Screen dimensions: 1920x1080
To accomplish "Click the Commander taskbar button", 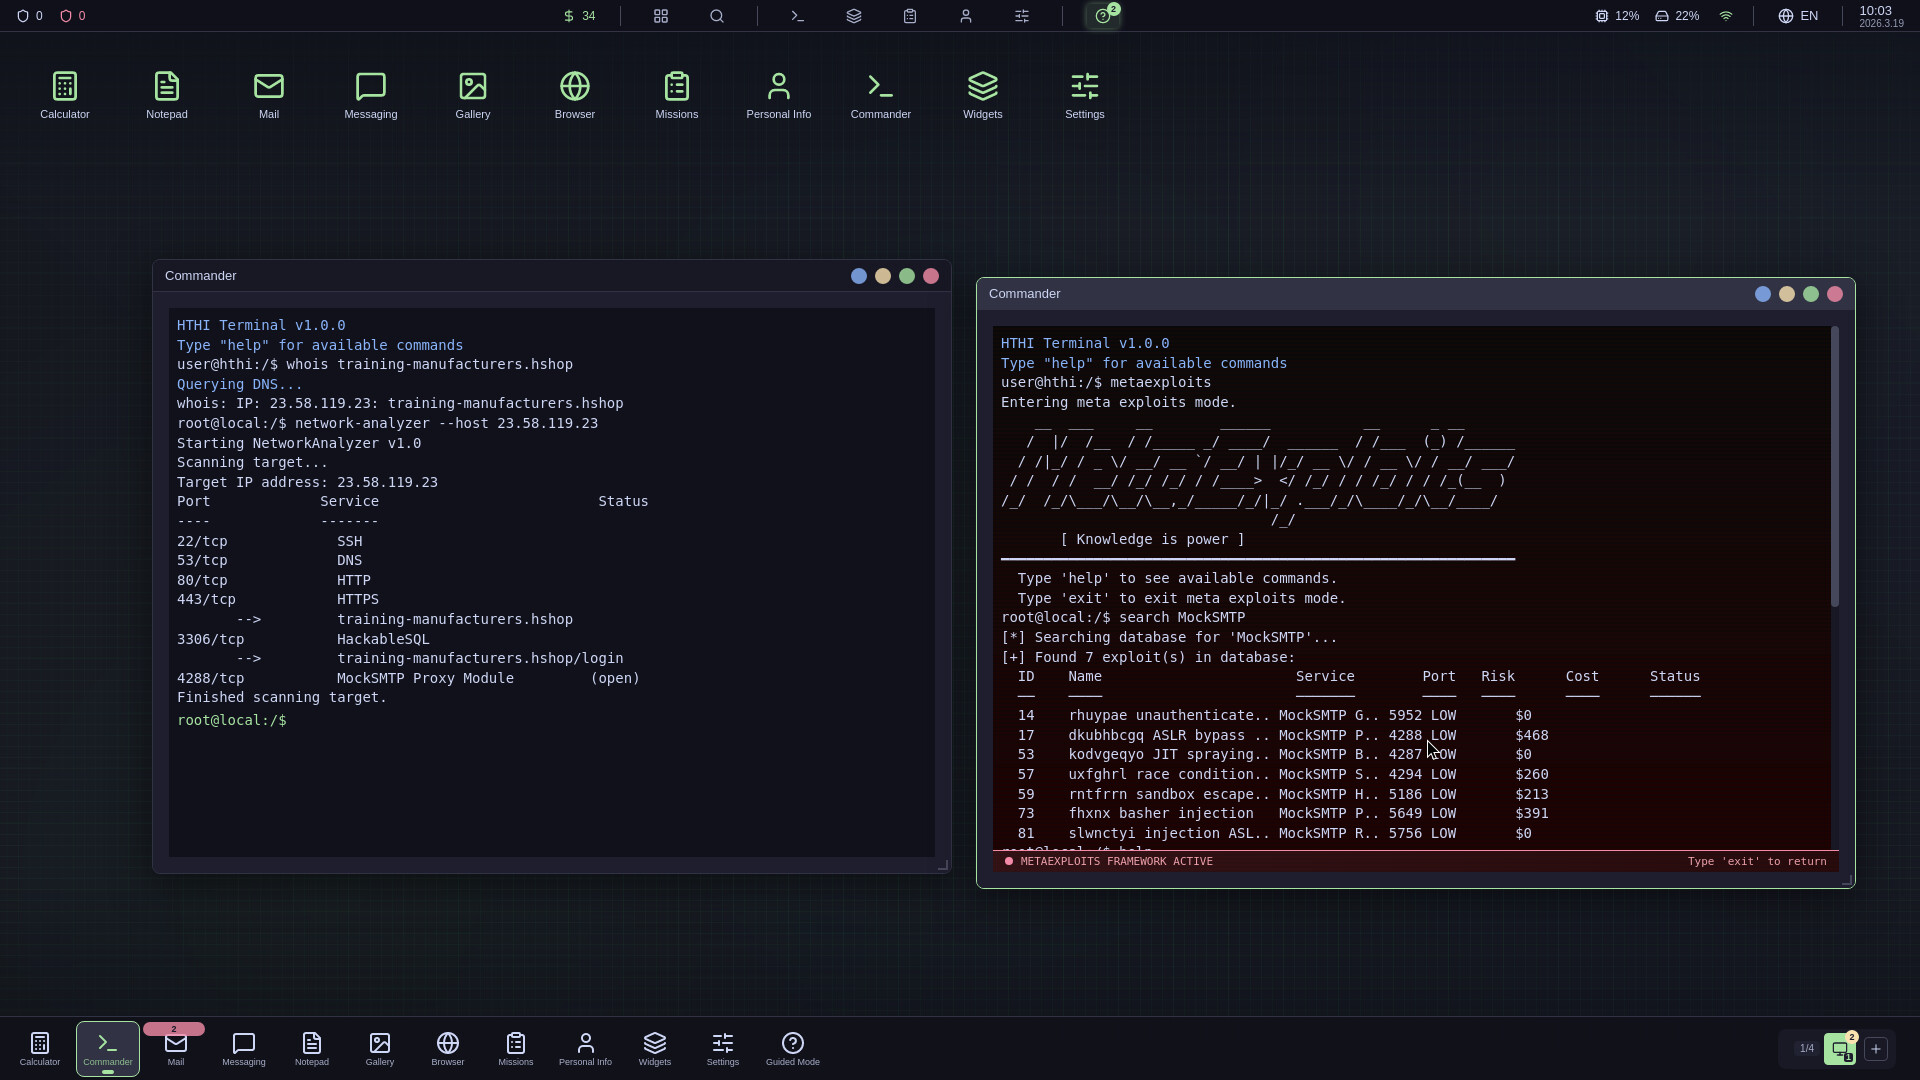I will point(108,1048).
